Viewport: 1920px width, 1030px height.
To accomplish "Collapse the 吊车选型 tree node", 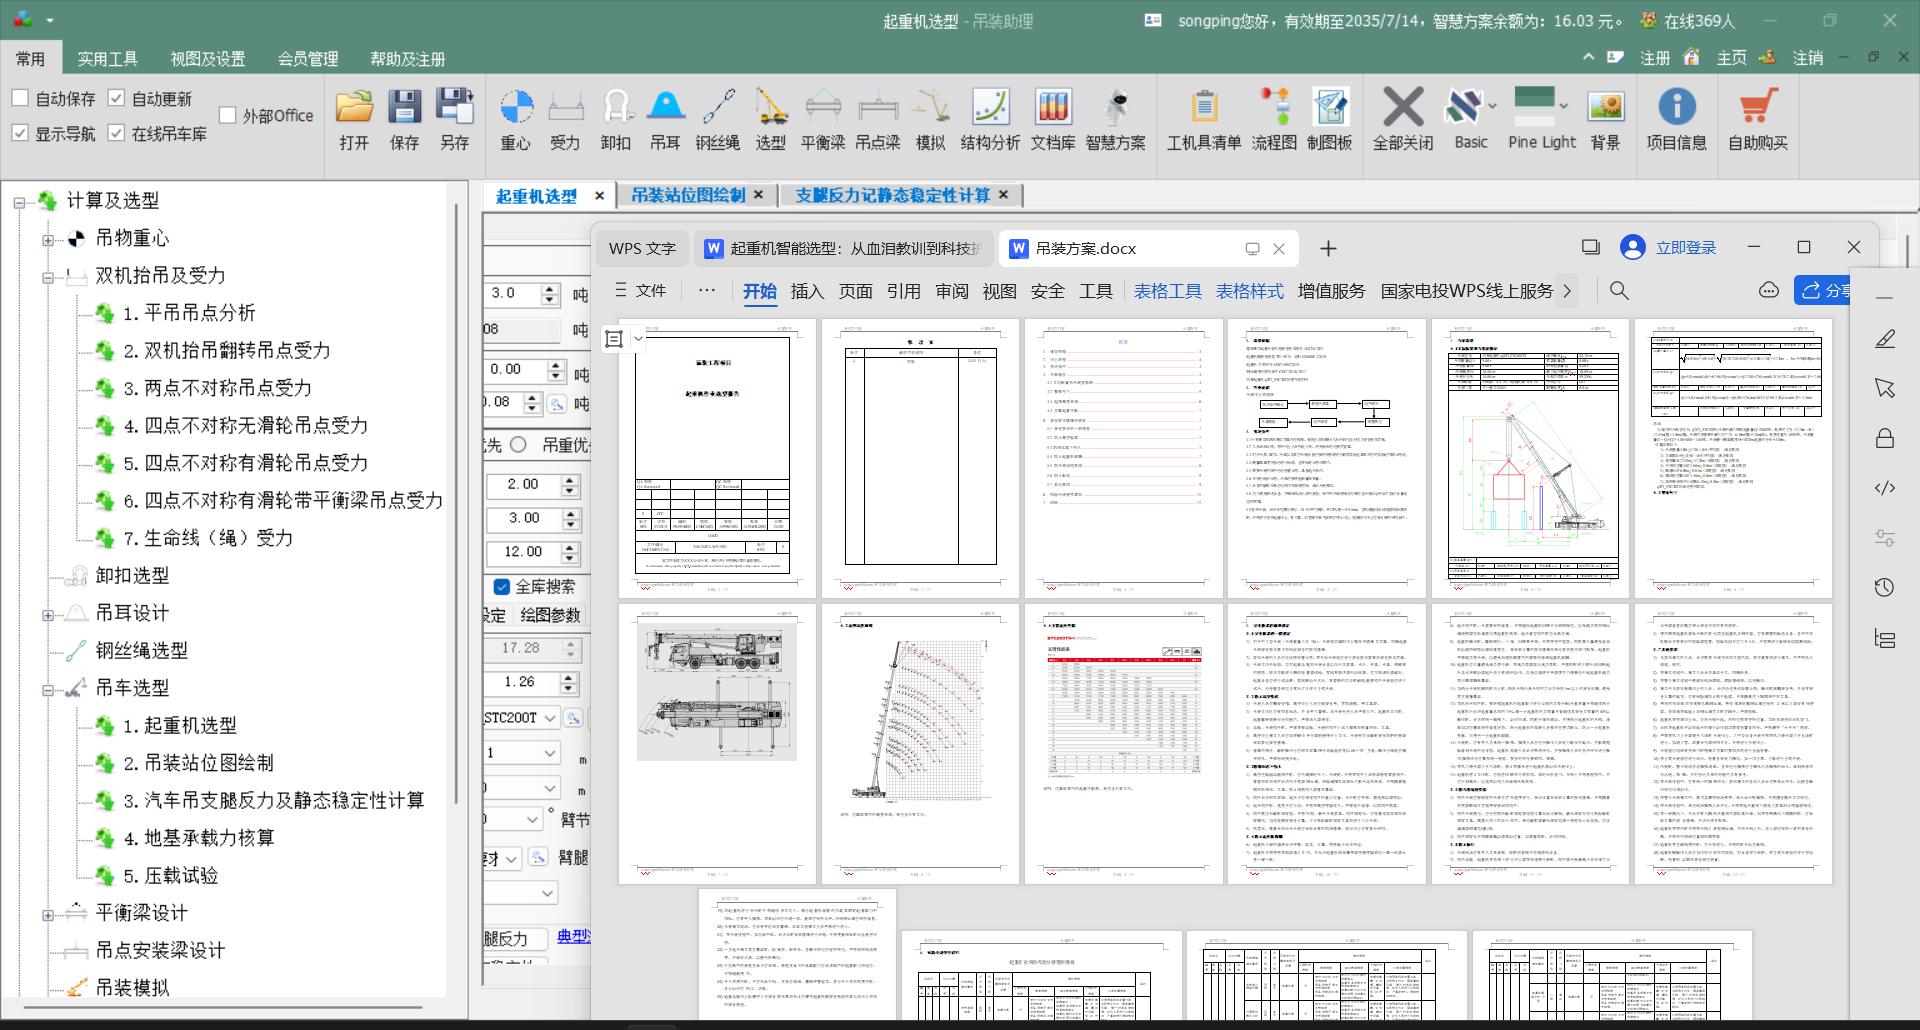I will tap(48, 690).
